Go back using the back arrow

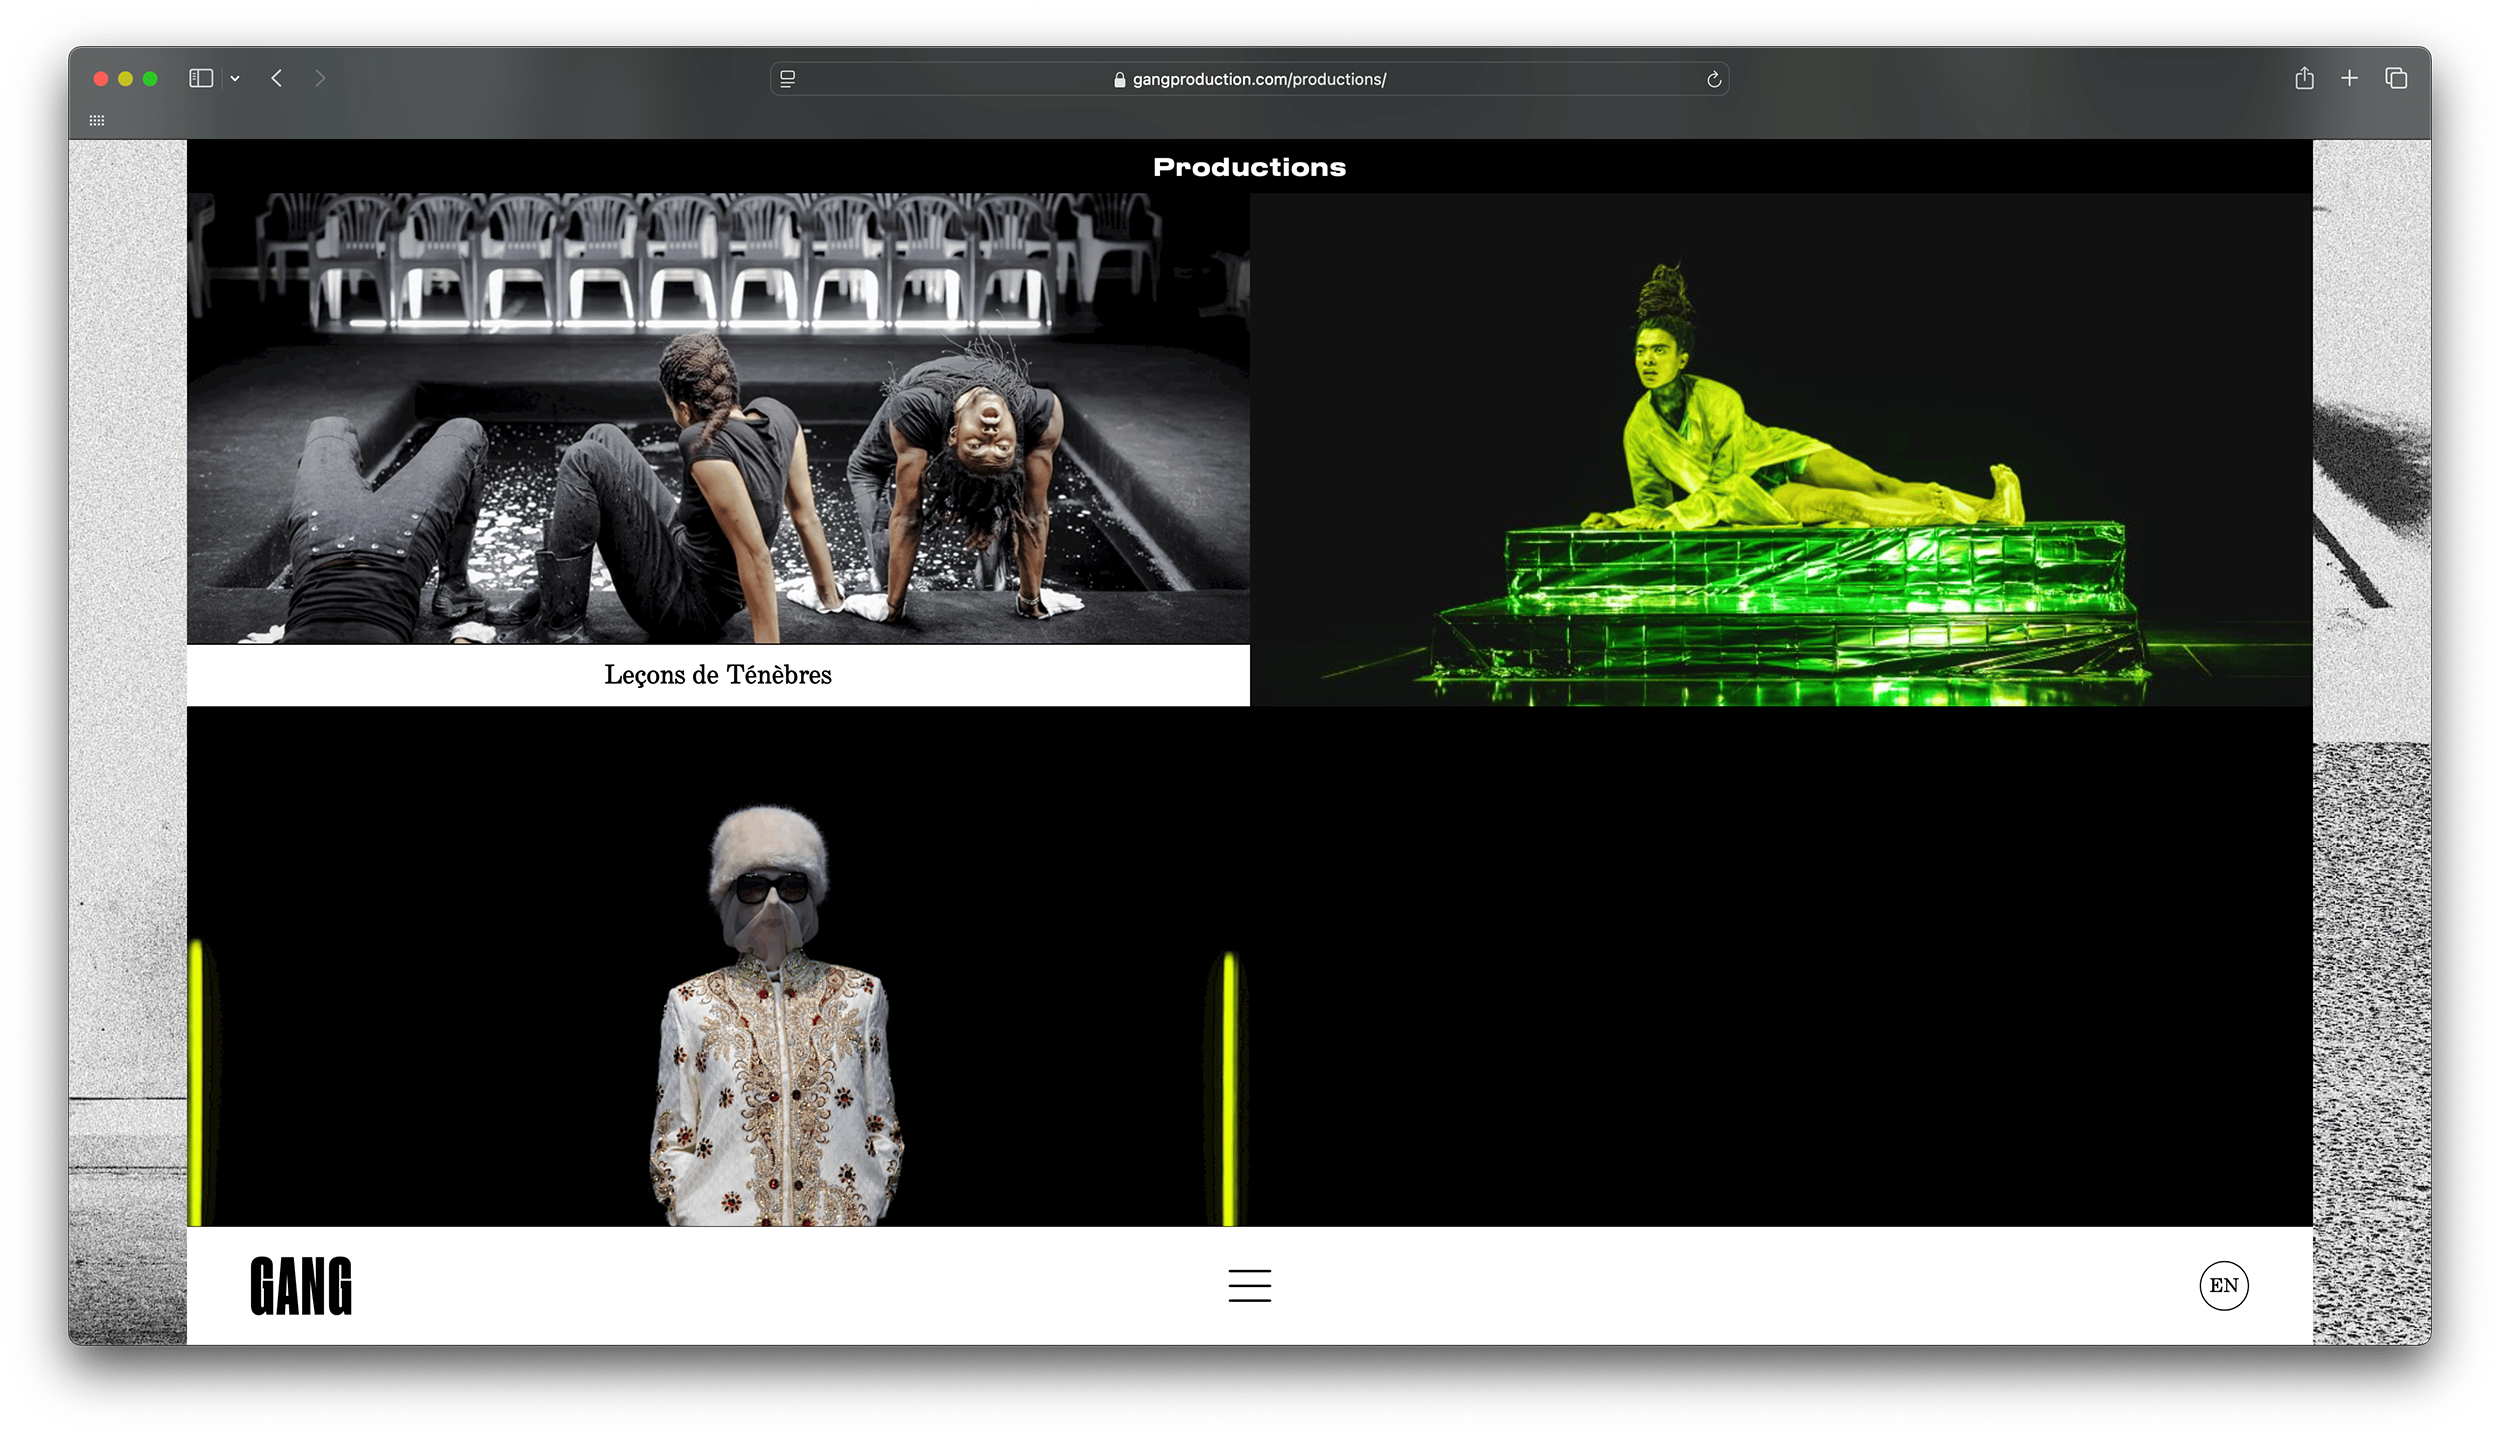pos(277,78)
